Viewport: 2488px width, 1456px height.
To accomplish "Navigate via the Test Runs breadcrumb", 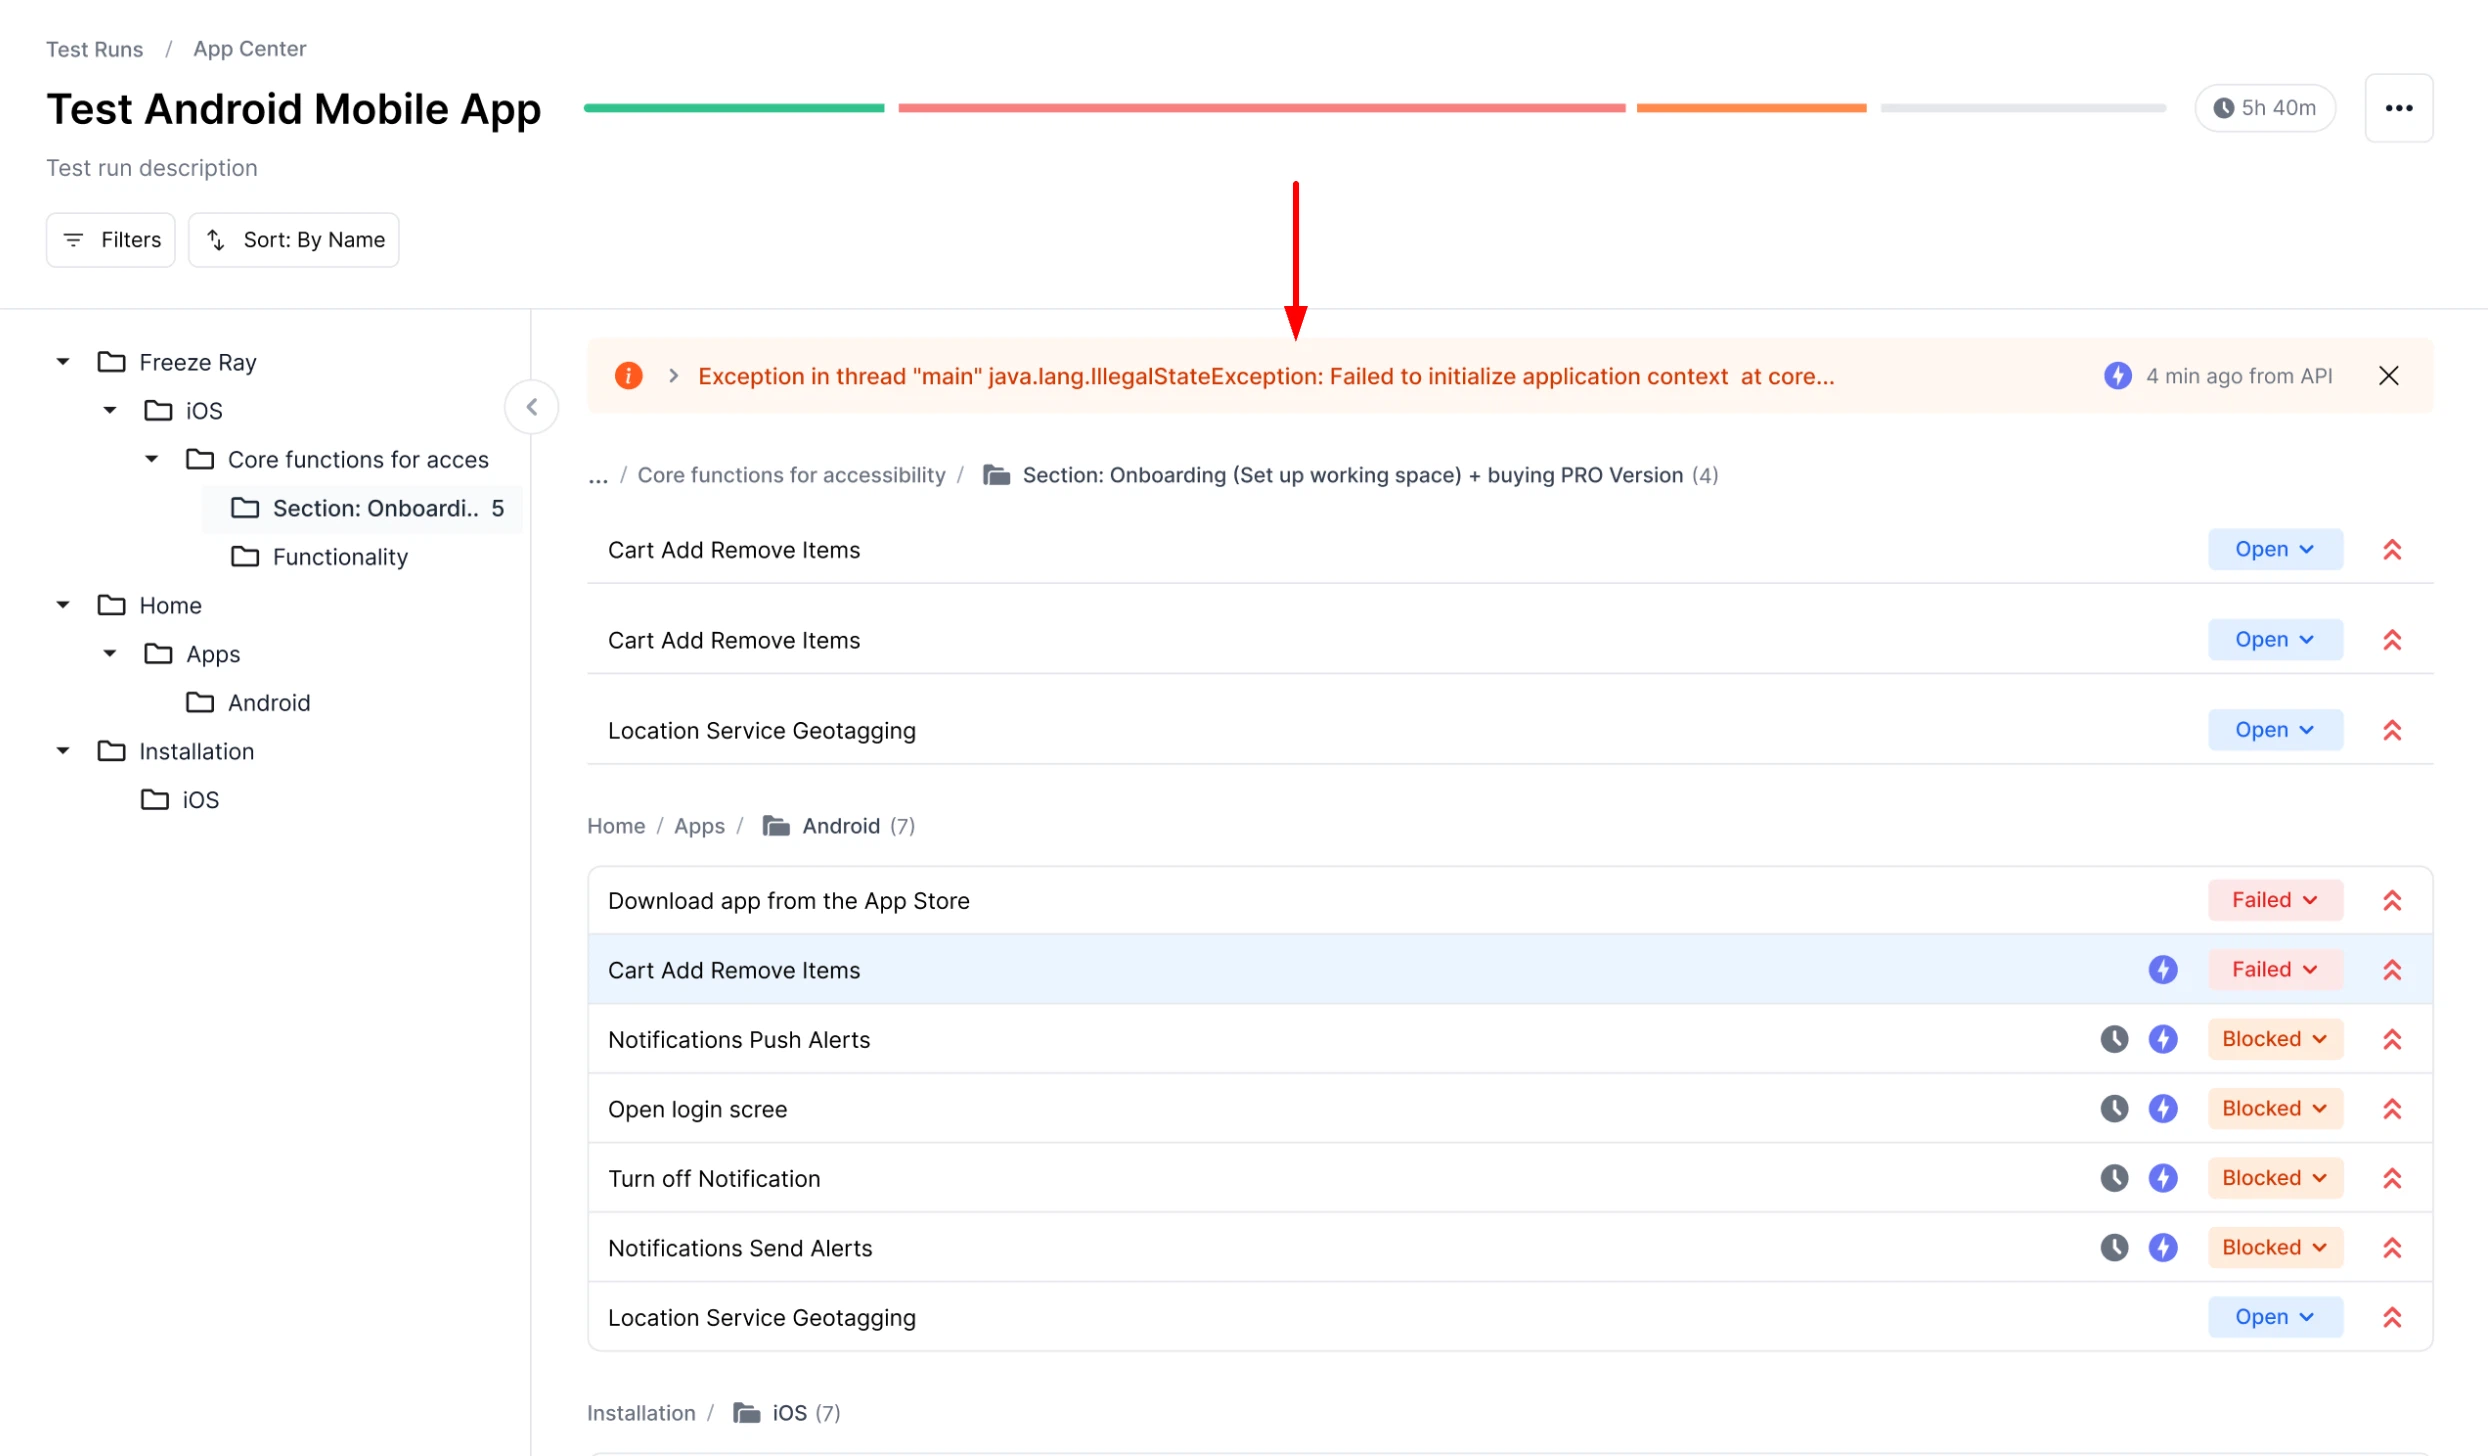I will (x=94, y=48).
